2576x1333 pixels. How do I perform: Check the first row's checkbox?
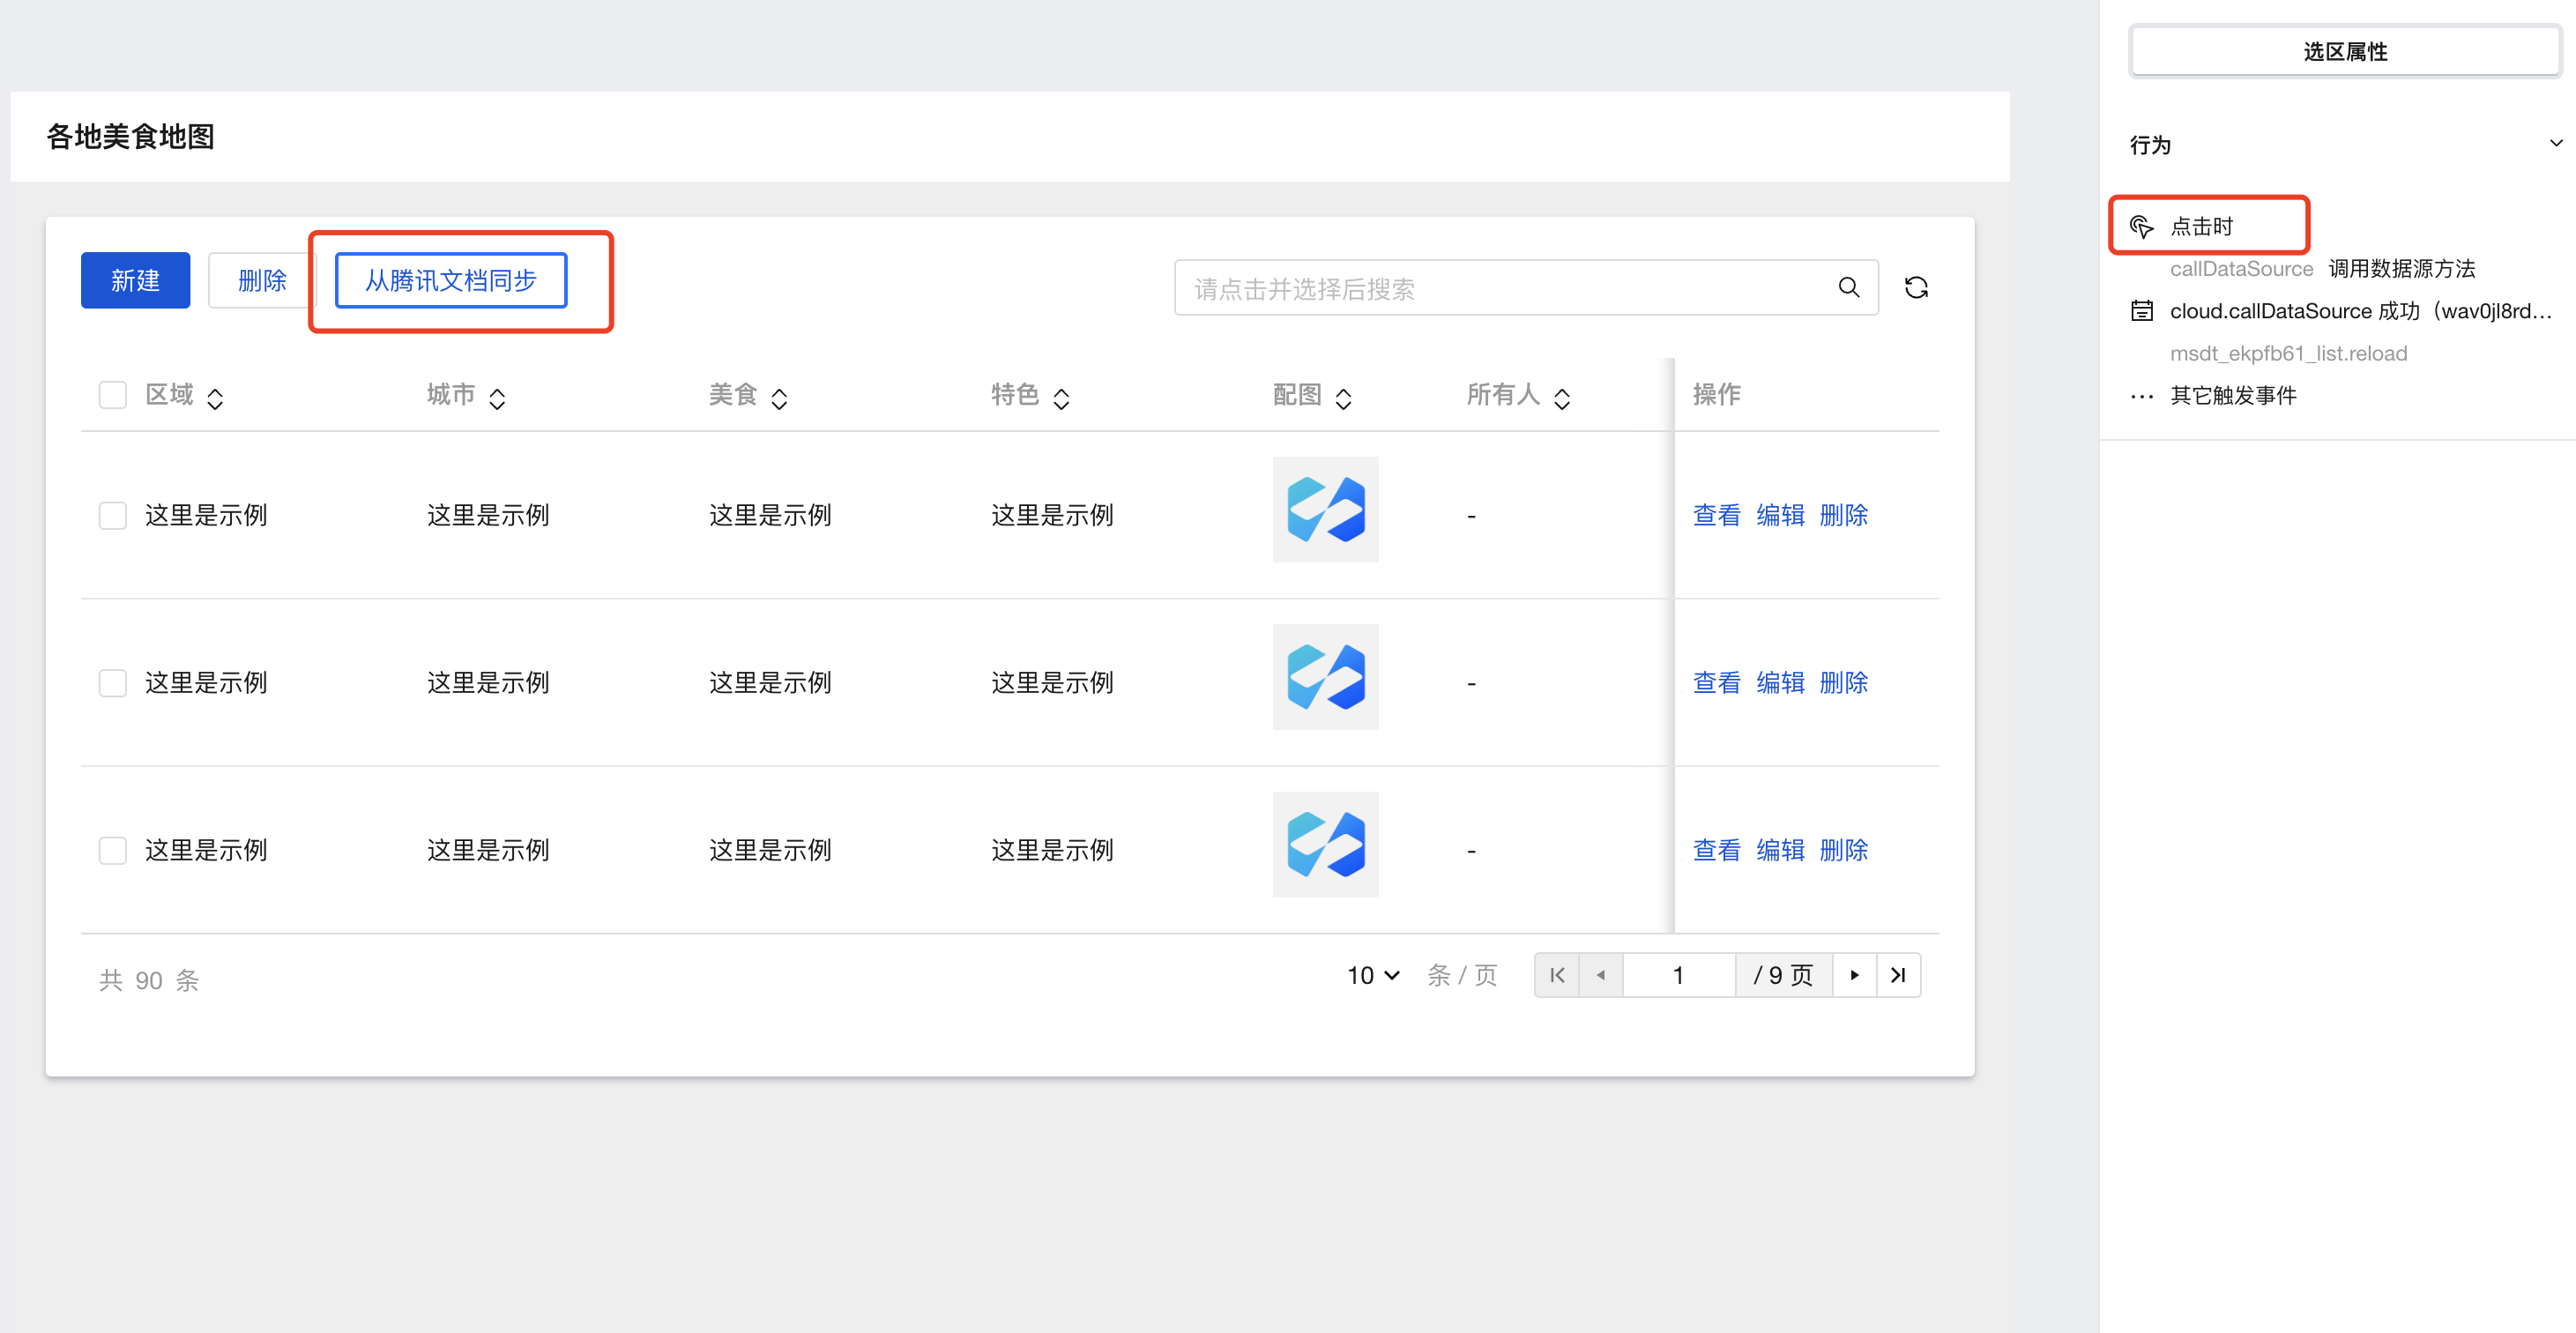(x=113, y=516)
